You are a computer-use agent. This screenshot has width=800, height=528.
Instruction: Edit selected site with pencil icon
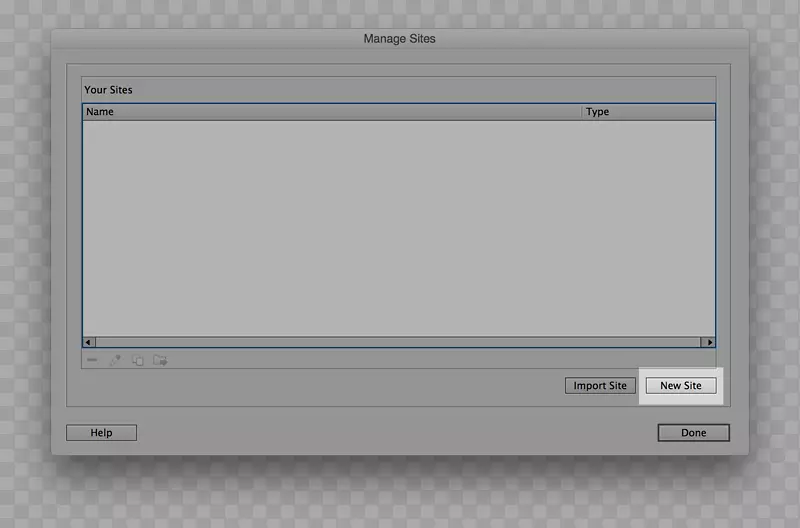pyautogui.click(x=115, y=360)
